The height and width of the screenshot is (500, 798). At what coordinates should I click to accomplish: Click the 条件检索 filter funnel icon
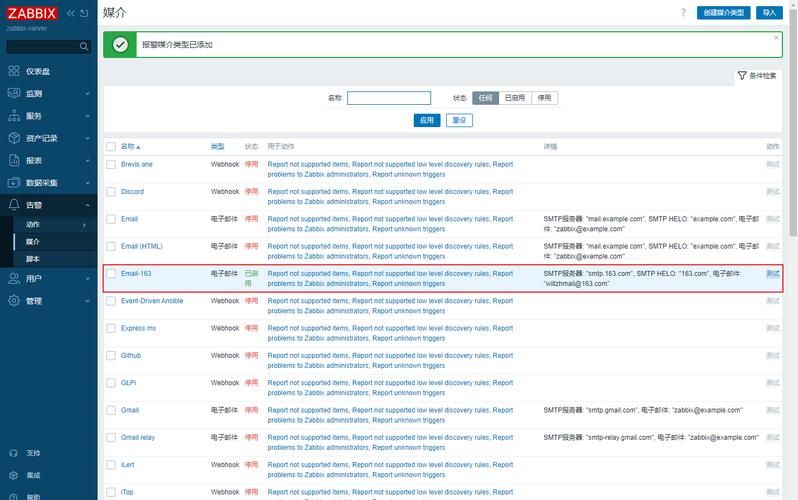742,75
